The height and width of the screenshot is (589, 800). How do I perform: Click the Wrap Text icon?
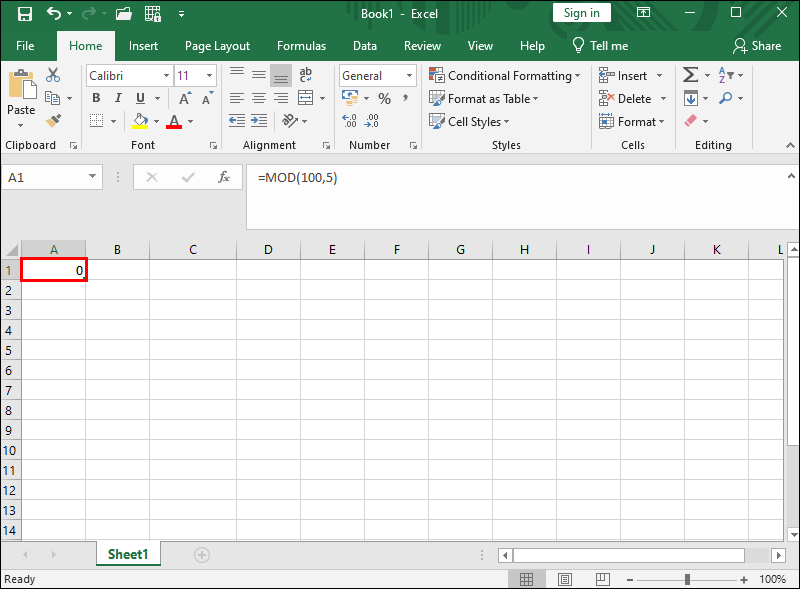point(306,75)
